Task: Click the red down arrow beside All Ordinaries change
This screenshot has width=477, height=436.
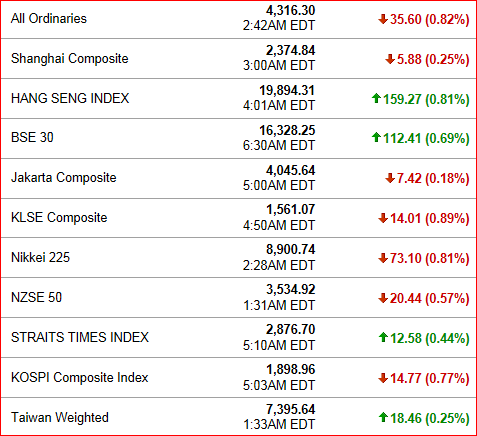Action: pos(383,19)
